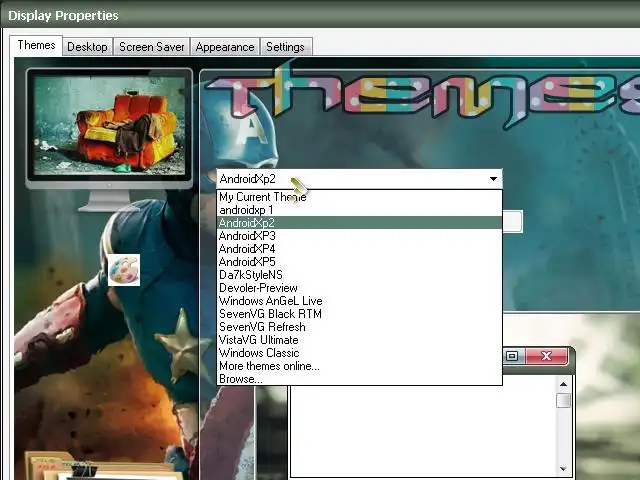Select the SevenVG Refresh theme
The height and width of the screenshot is (480, 640).
[x=359, y=327]
